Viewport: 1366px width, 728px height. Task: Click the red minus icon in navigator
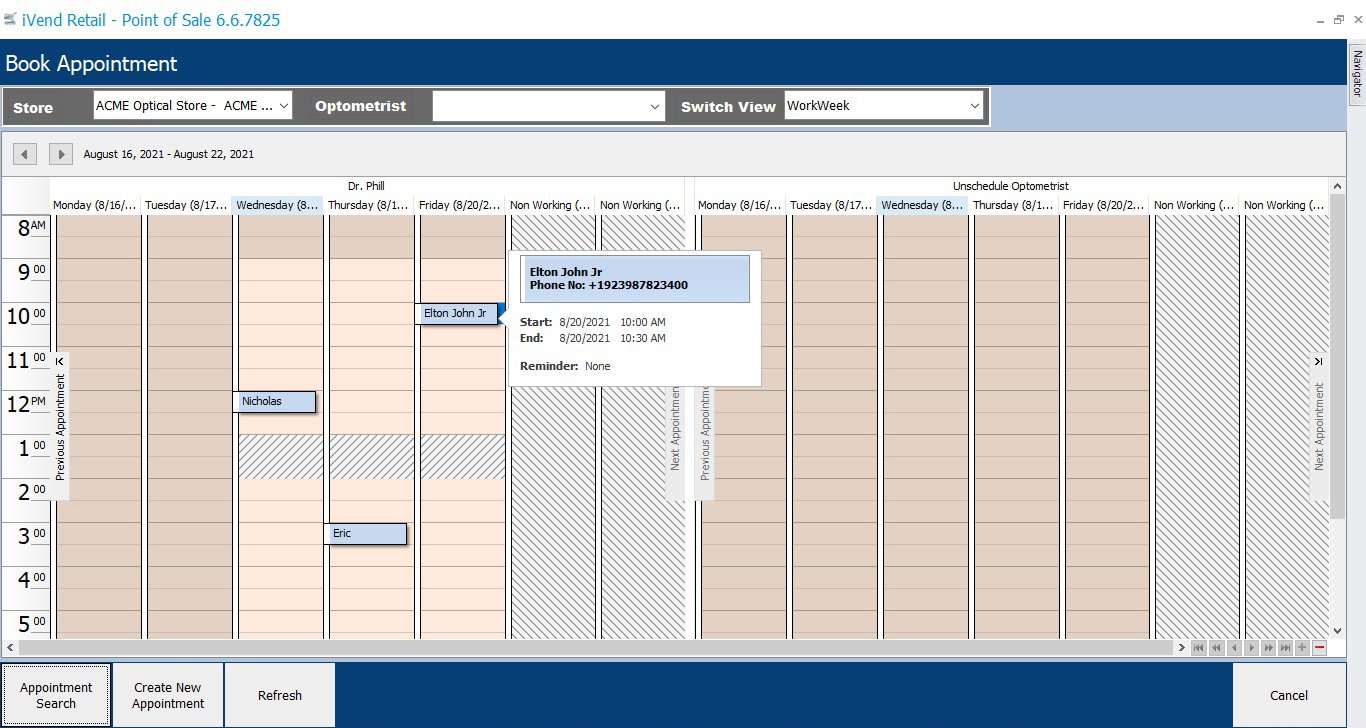[x=1320, y=648]
